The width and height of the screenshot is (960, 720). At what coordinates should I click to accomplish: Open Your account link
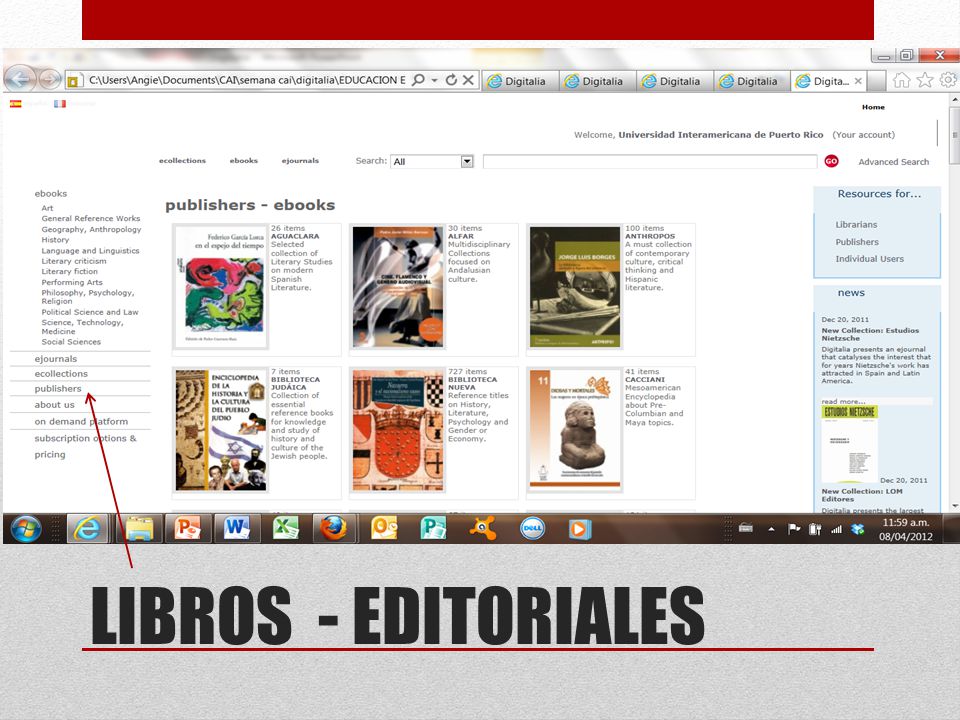pyautogui.click(x=863, y=135)
